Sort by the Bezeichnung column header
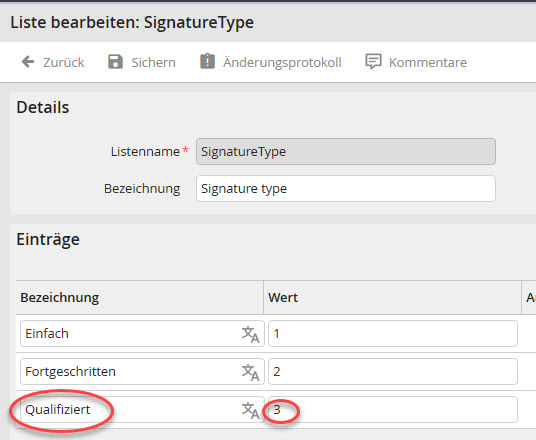The height and width of the screenshot is (440, 536). coord(59,298)
